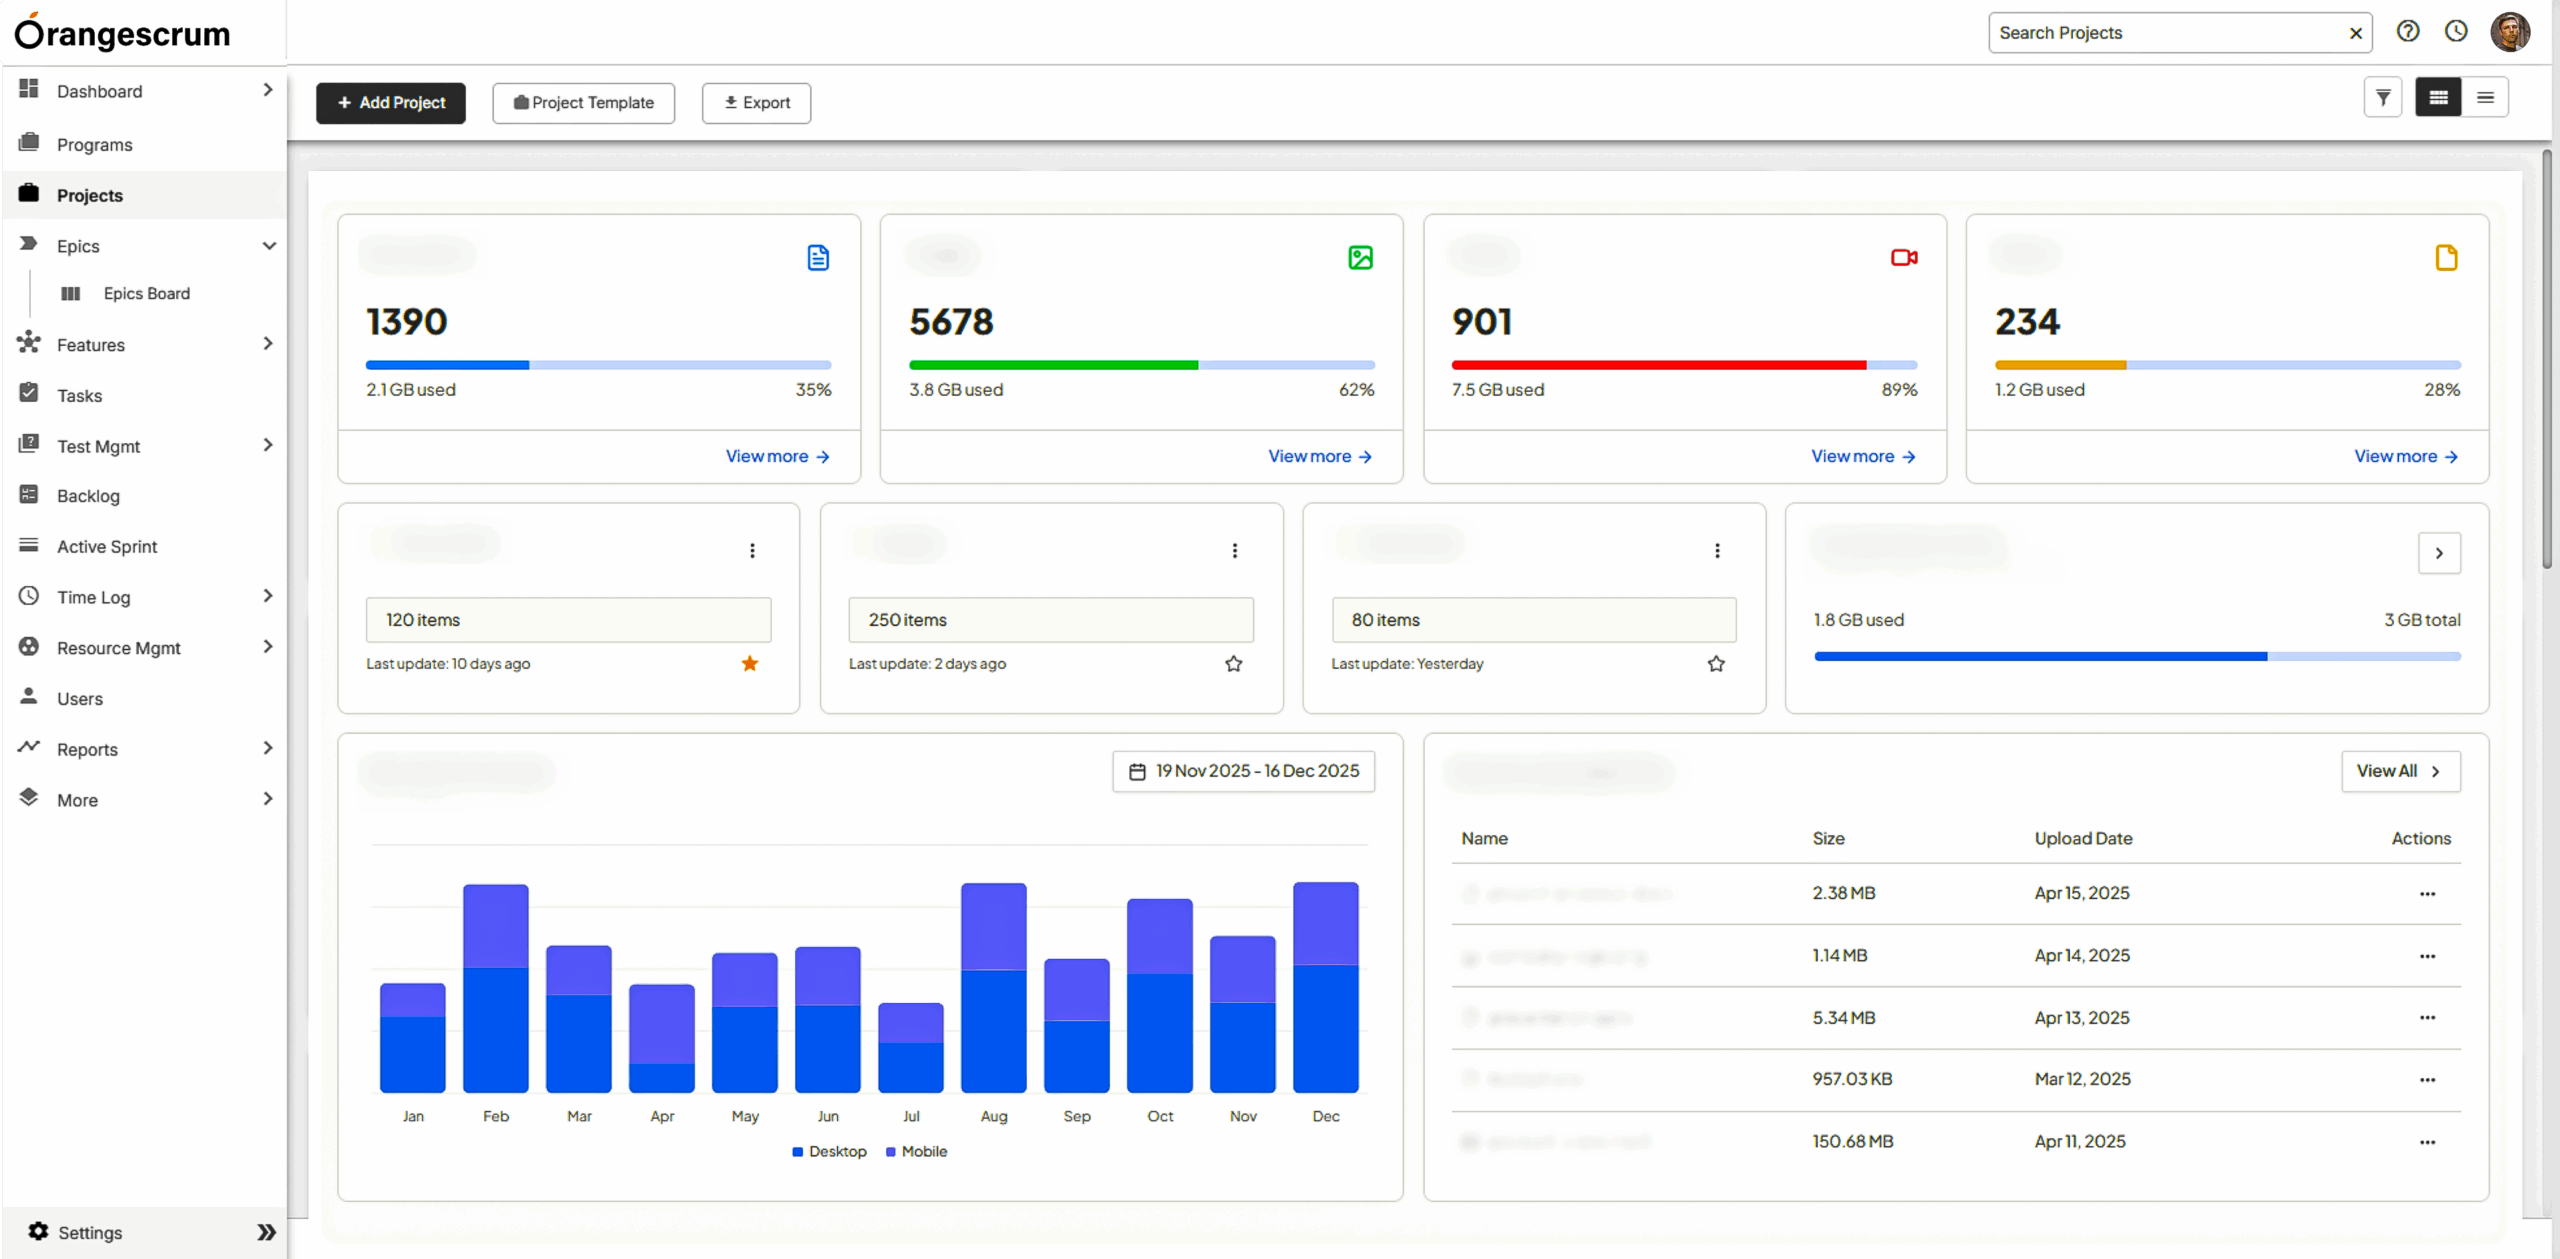Collapse the Epics section in the sidebar
The image size is (2560, 1259).
click(x=269, y=245)
